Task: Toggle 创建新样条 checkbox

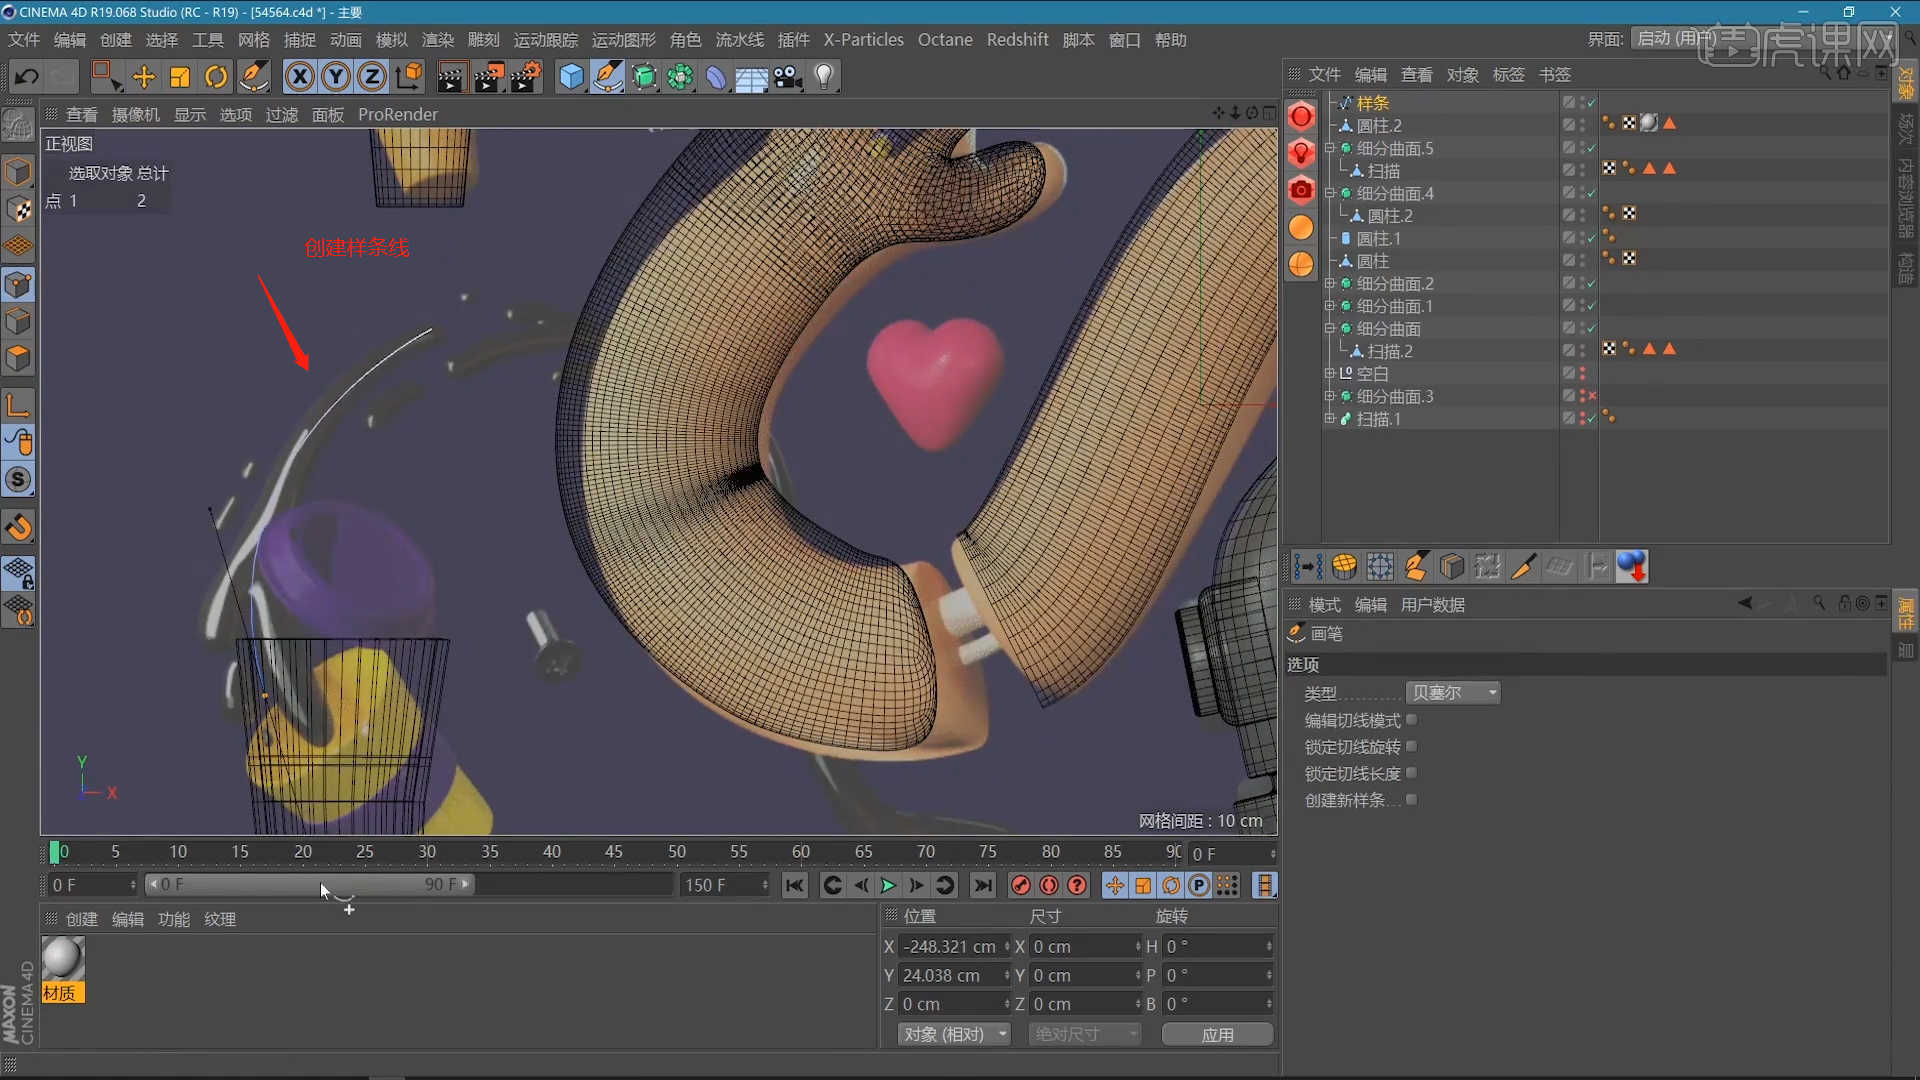Action: [1411, 799]
